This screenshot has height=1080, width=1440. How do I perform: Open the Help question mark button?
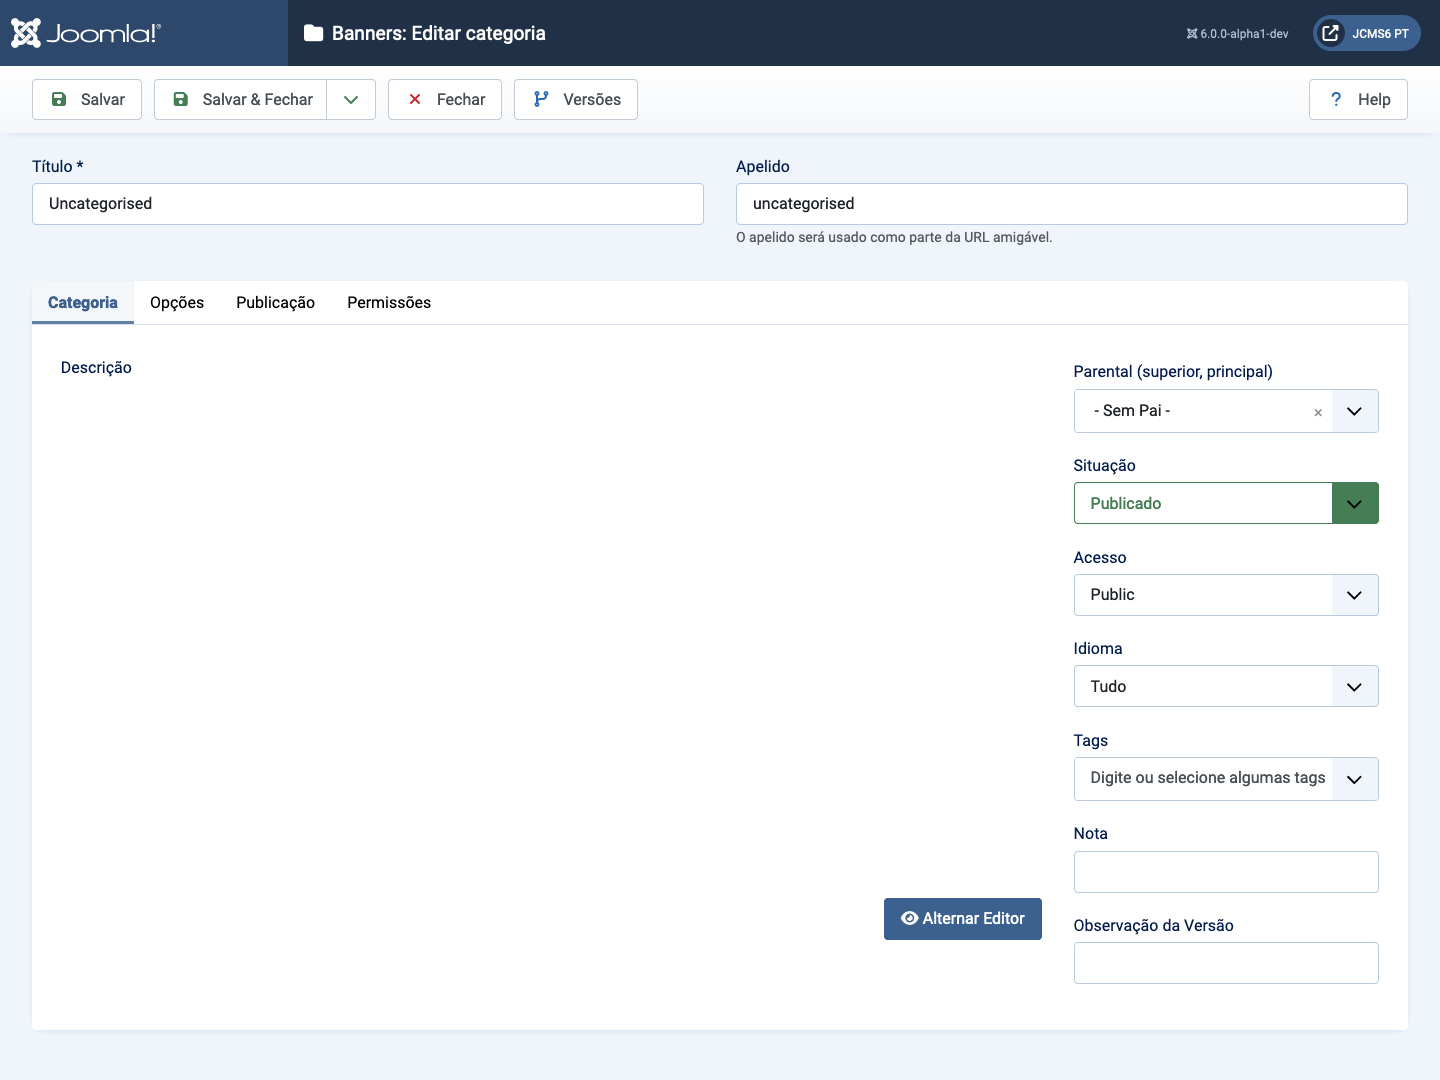(1358, 99)
